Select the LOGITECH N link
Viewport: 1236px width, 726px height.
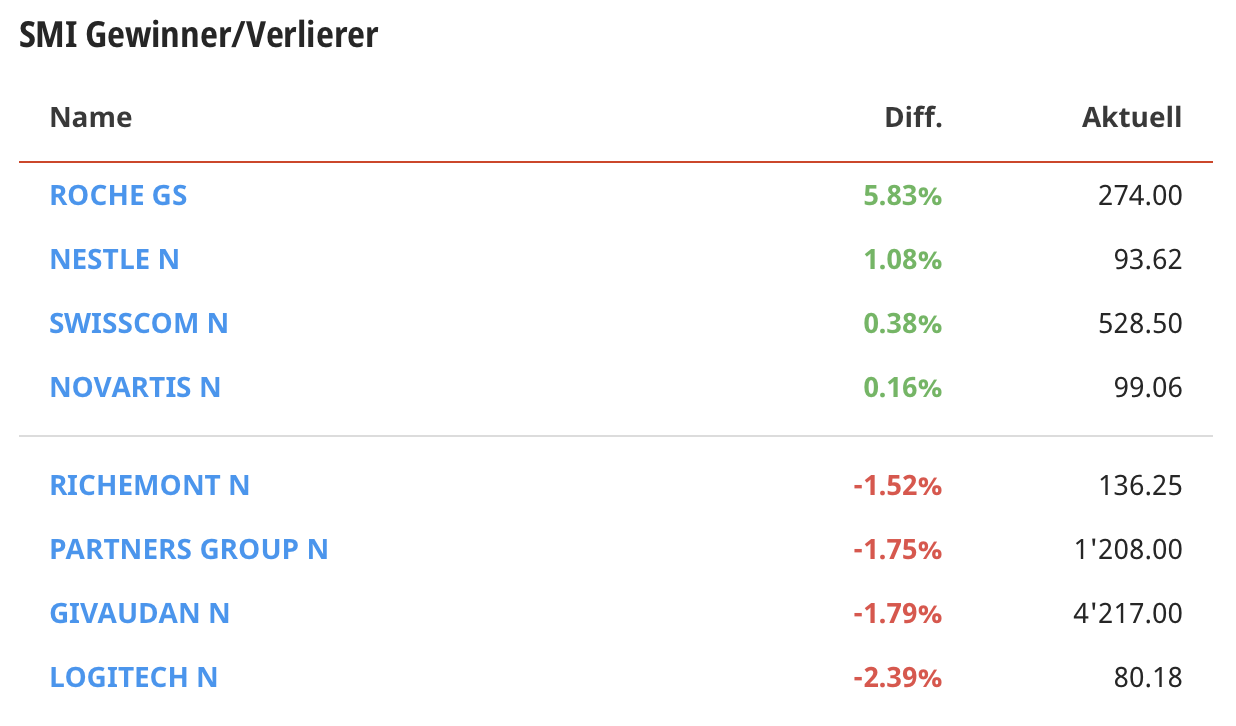click(x=134, y=677)
